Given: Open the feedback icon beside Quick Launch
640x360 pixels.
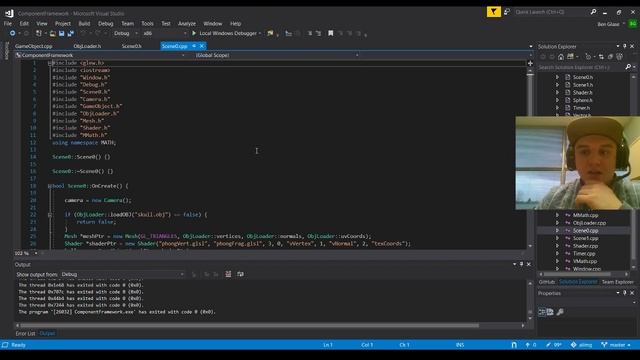Looking at the screenshot, I should coord(507,12).
